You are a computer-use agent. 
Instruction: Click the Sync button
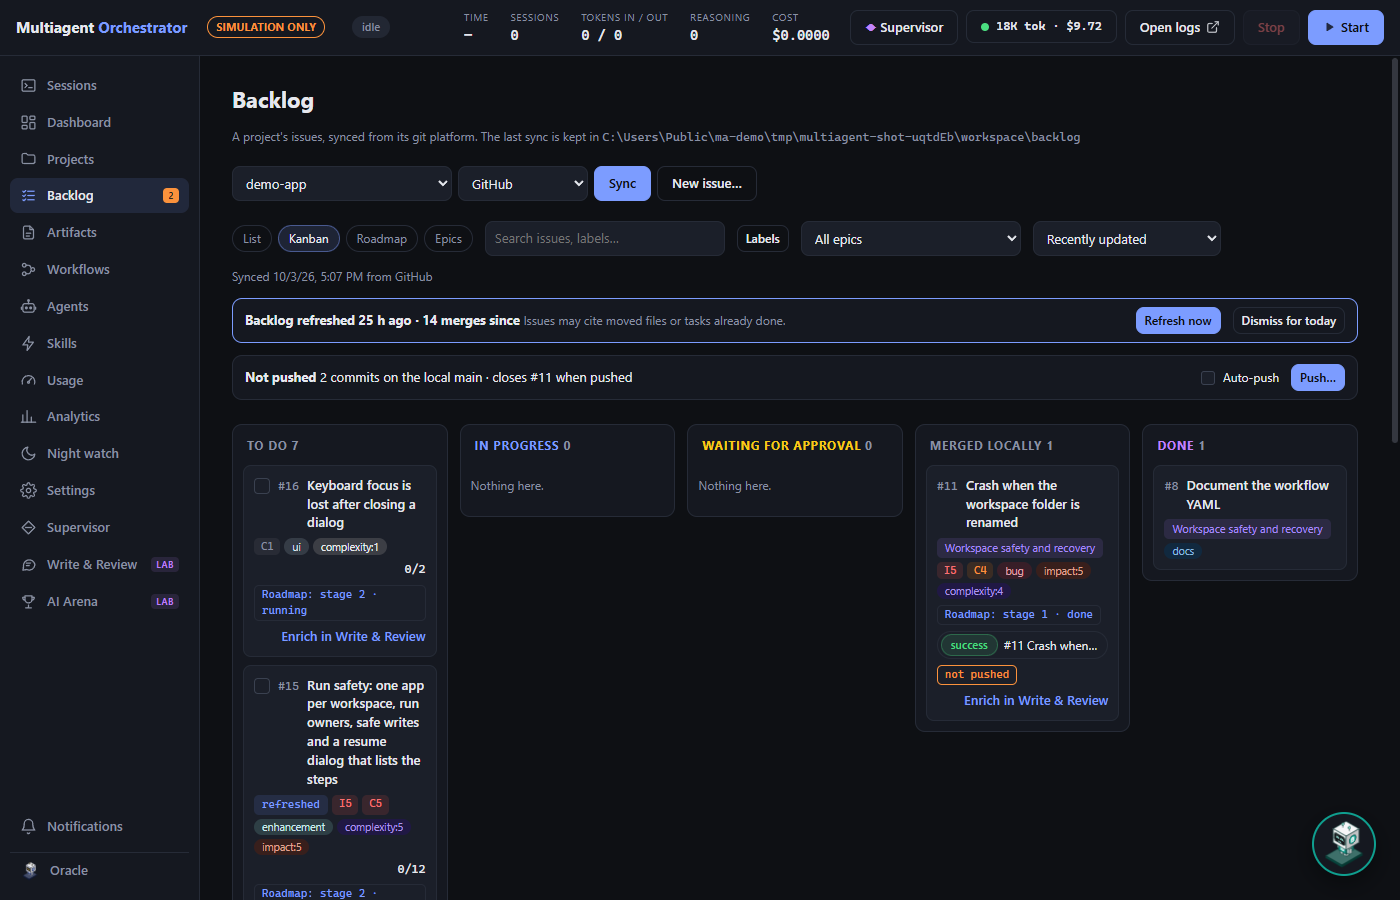click(x=622, y=184)
